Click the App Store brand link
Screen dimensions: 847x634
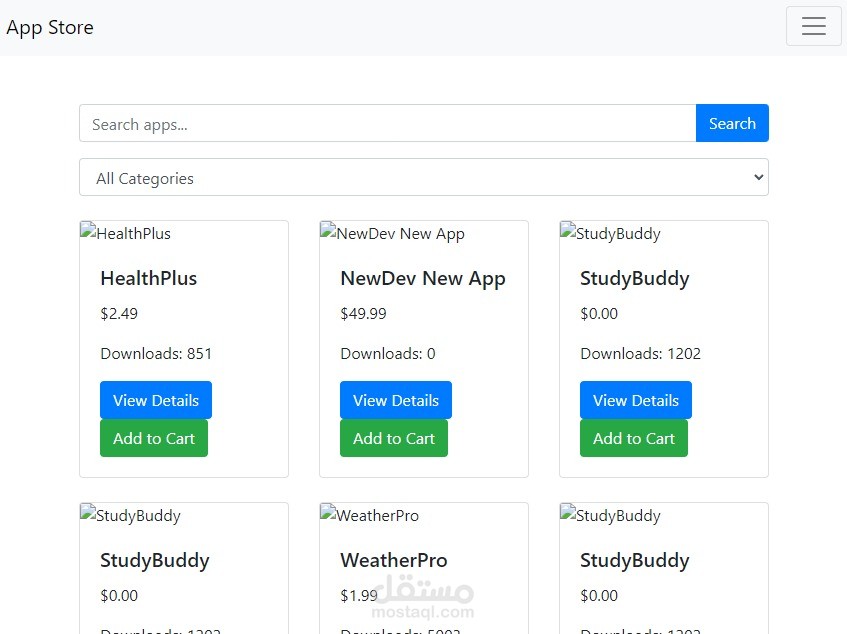[50, 28]
